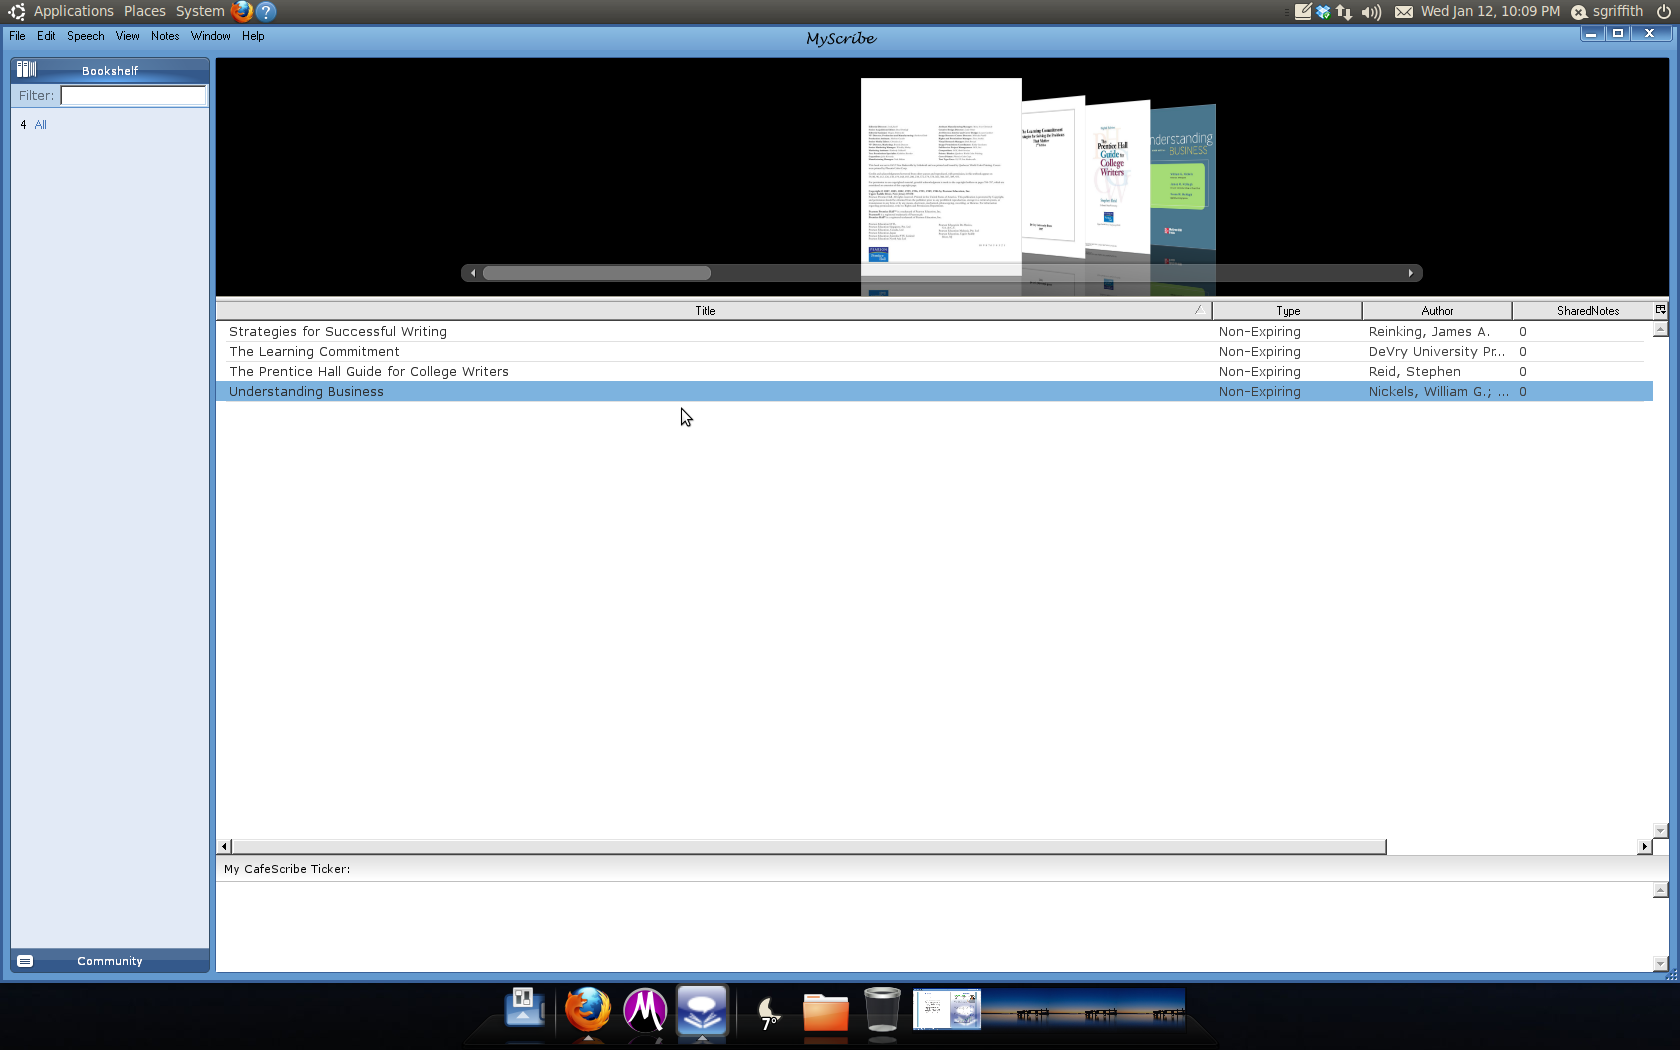
Task: Select 'Strategies for Successful Writing' row
Action: 934,332
